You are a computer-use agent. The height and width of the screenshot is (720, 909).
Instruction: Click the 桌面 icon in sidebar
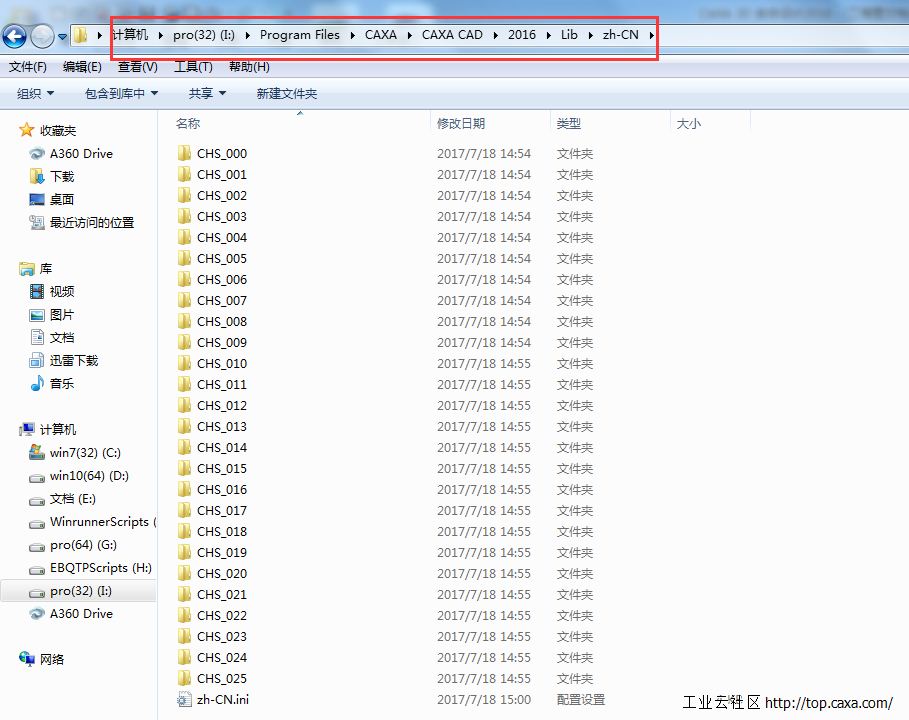[37, 199]
